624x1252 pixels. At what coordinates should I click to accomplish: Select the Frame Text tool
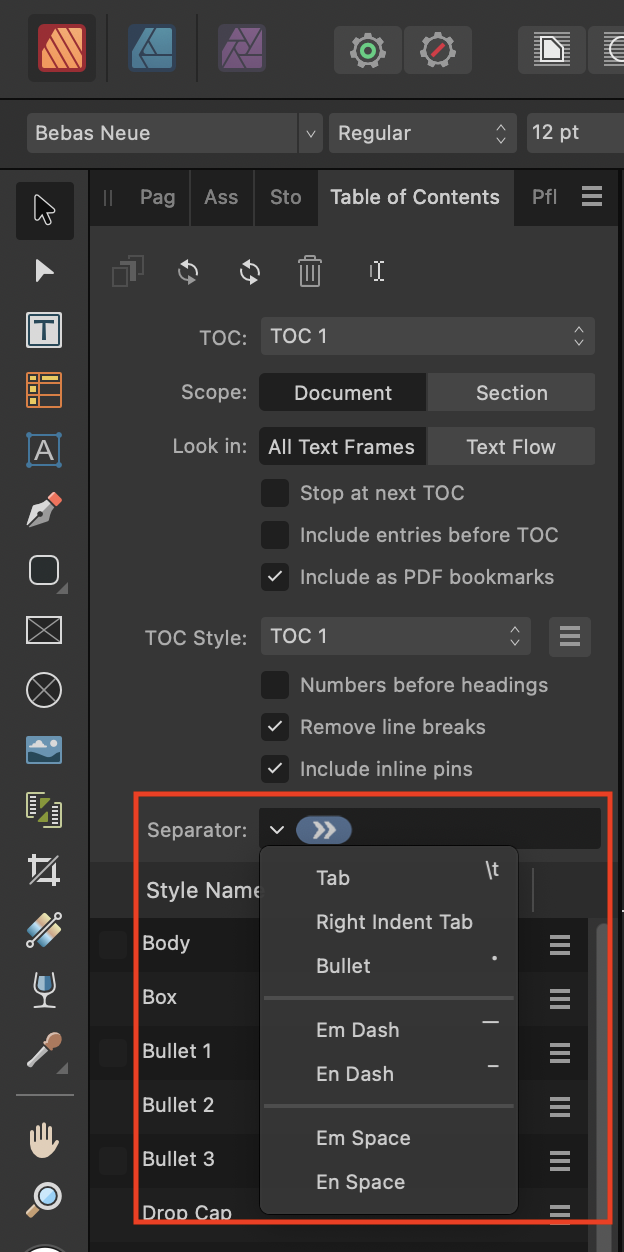pyautogui.click(x=43, y=331)
